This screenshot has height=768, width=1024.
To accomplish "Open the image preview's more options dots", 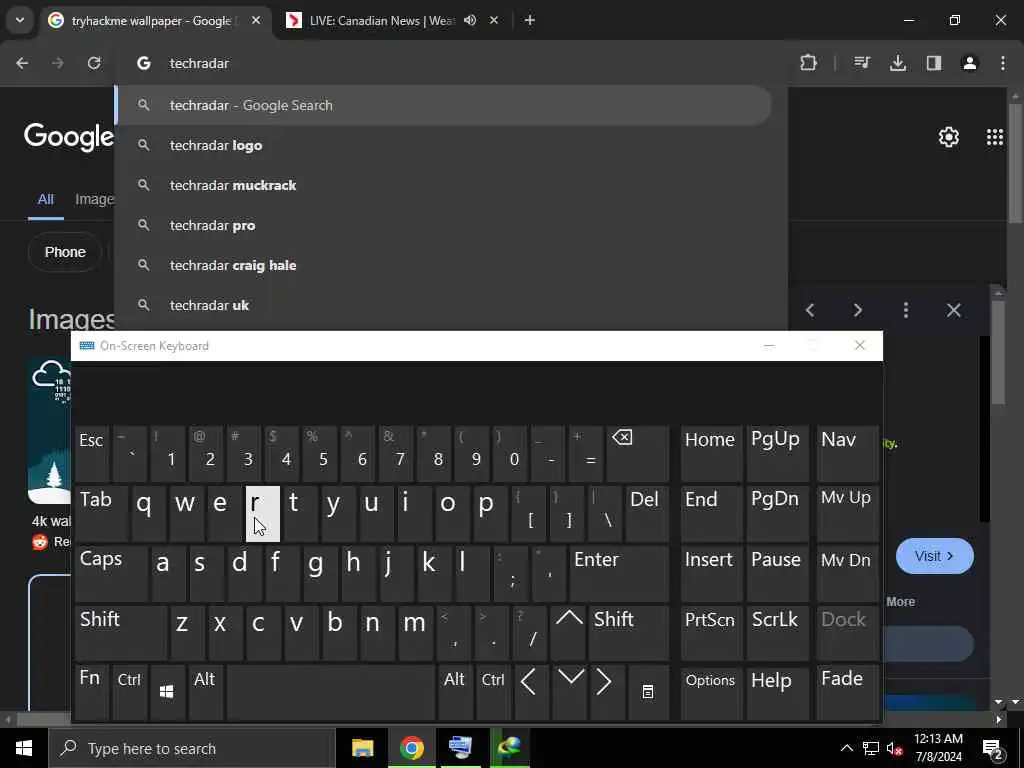I will (906, 310).
